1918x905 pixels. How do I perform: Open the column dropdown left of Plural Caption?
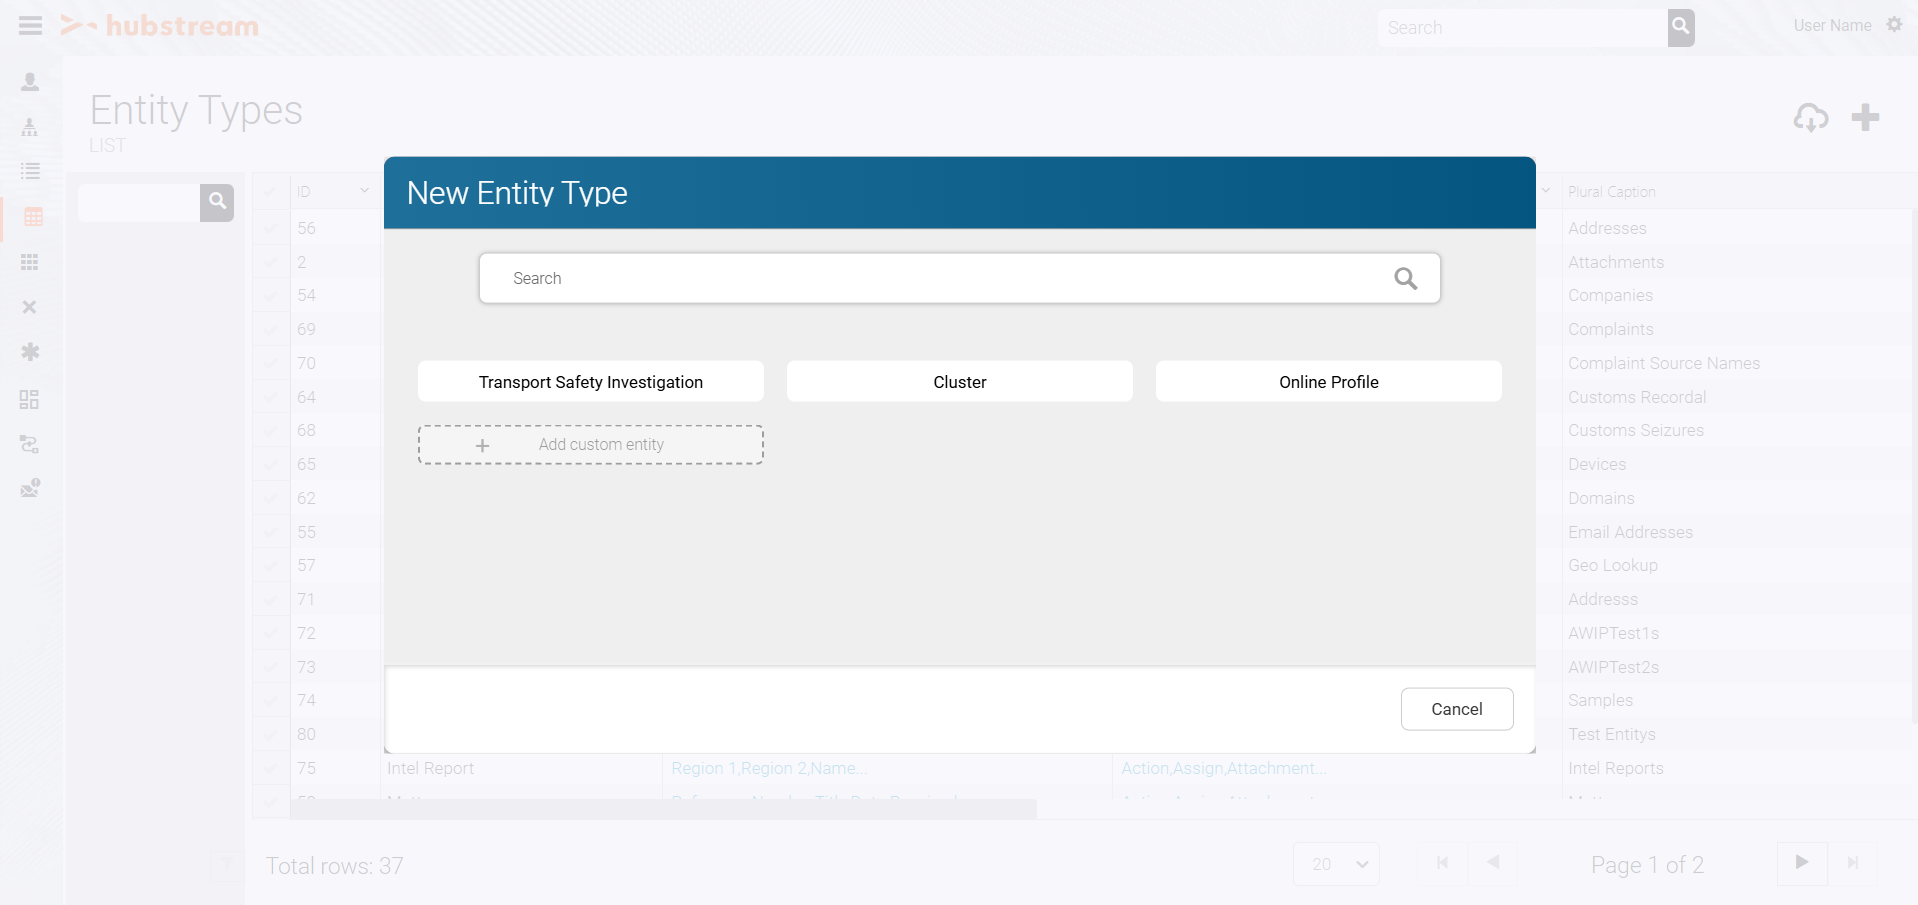point(1546,191)
